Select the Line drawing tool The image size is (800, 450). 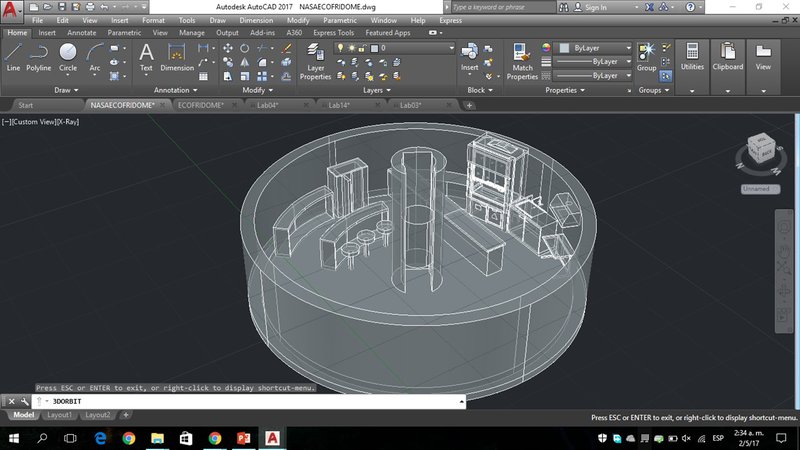coord(13,56)
